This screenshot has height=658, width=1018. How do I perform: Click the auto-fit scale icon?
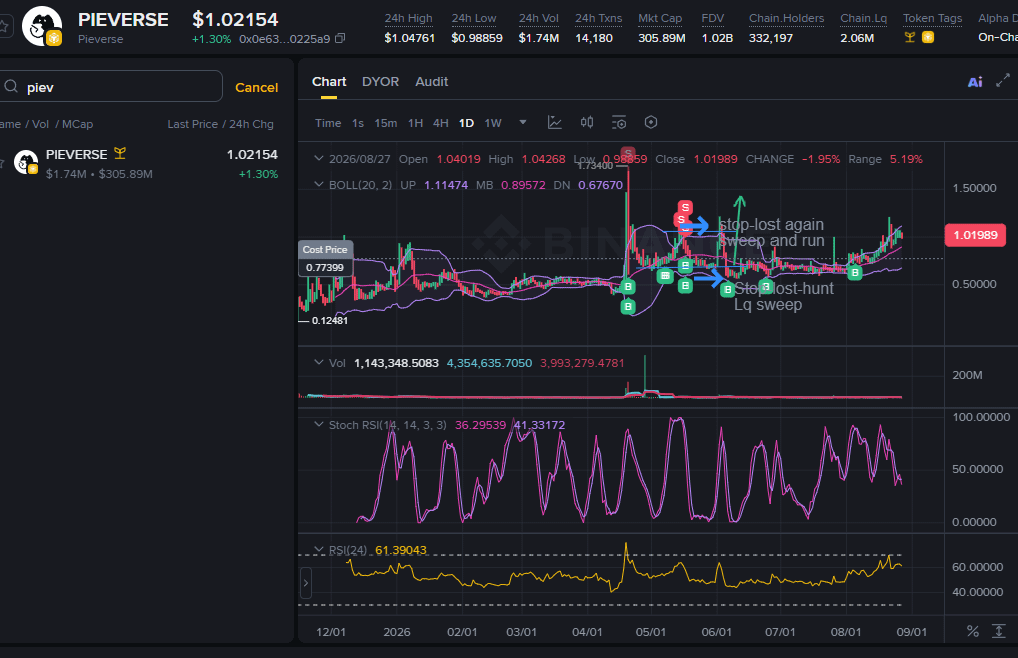pos(999,631)
